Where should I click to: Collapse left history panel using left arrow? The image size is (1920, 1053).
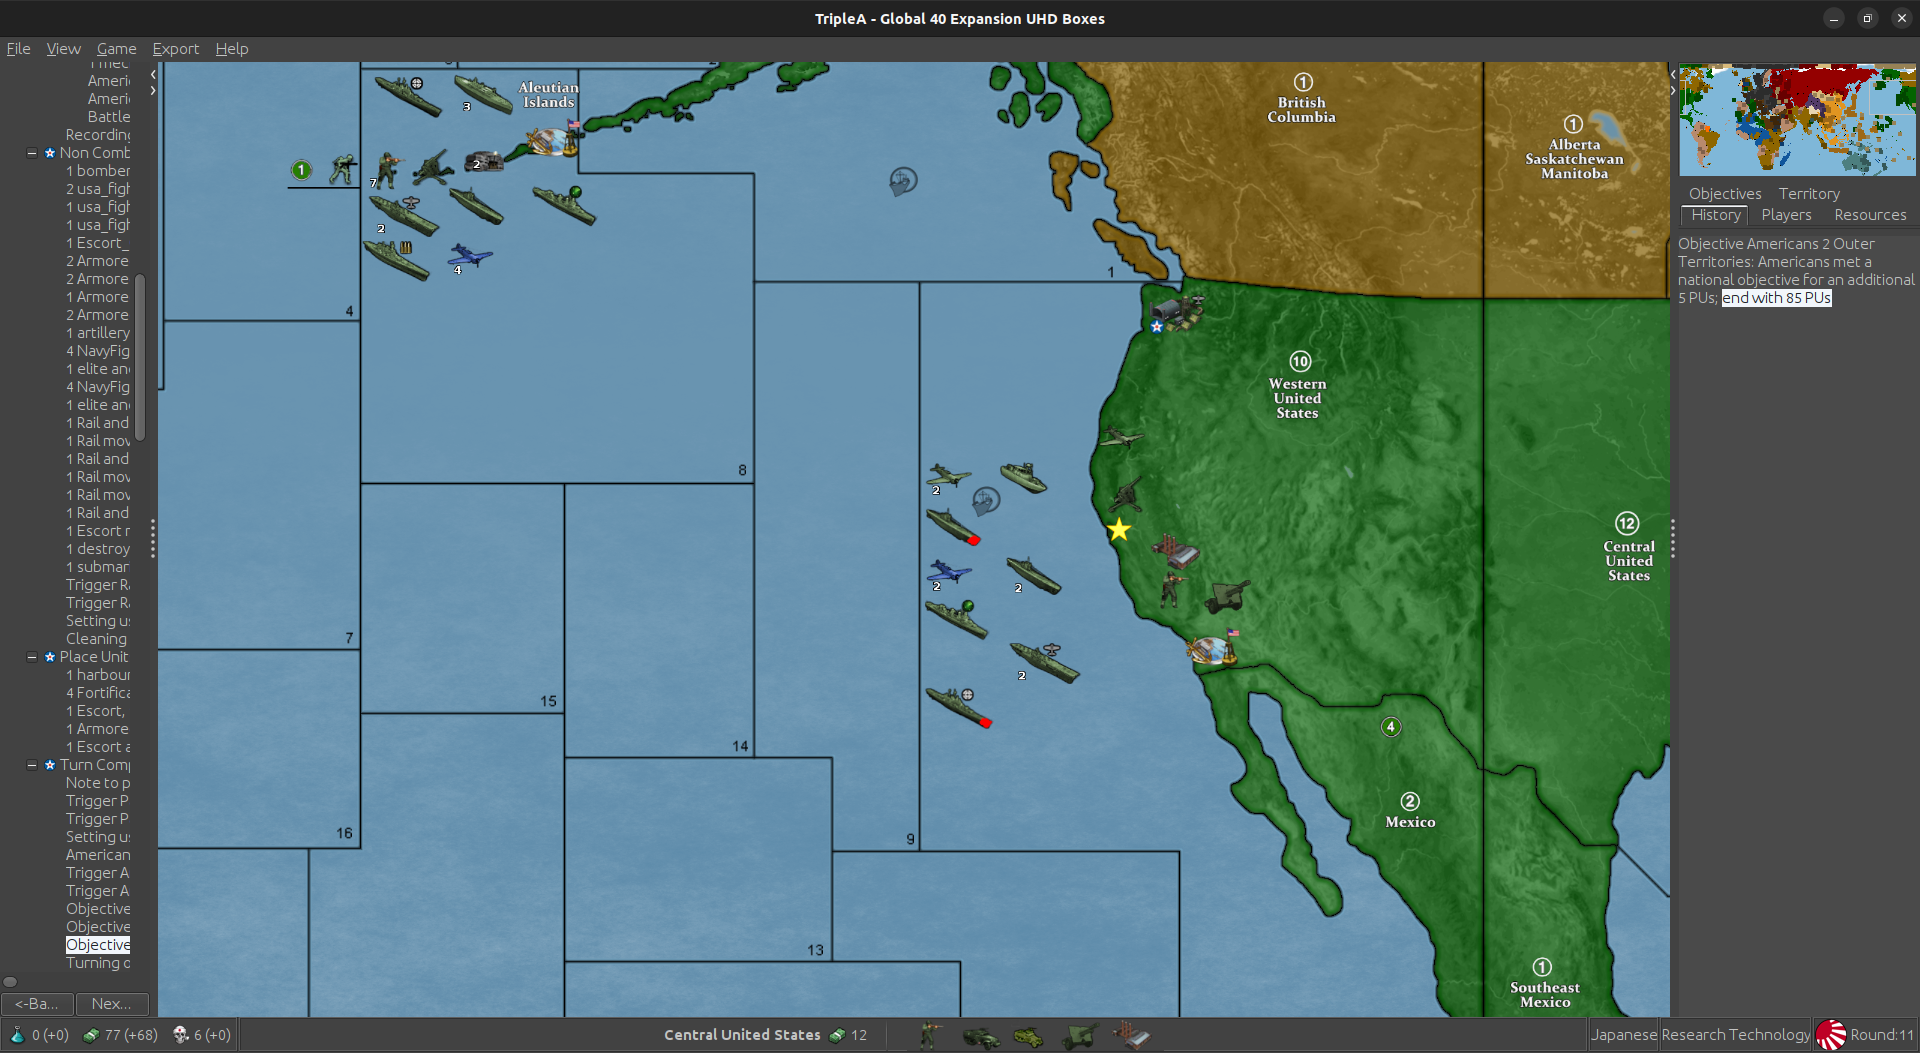pyautogui.click(x=153, y=74)
